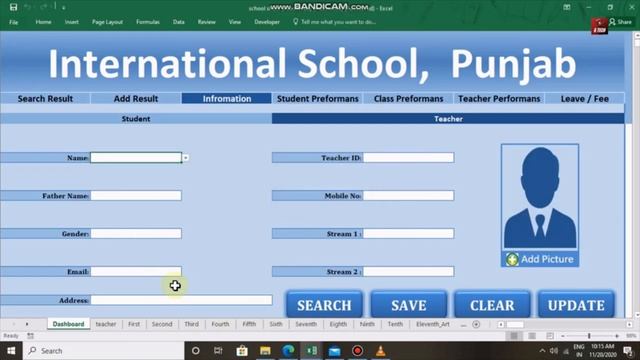Image resolution: width=640 pixels, height=360 pixels.
Task: Switch to the Teacher info tab
Action: point(448,119)
